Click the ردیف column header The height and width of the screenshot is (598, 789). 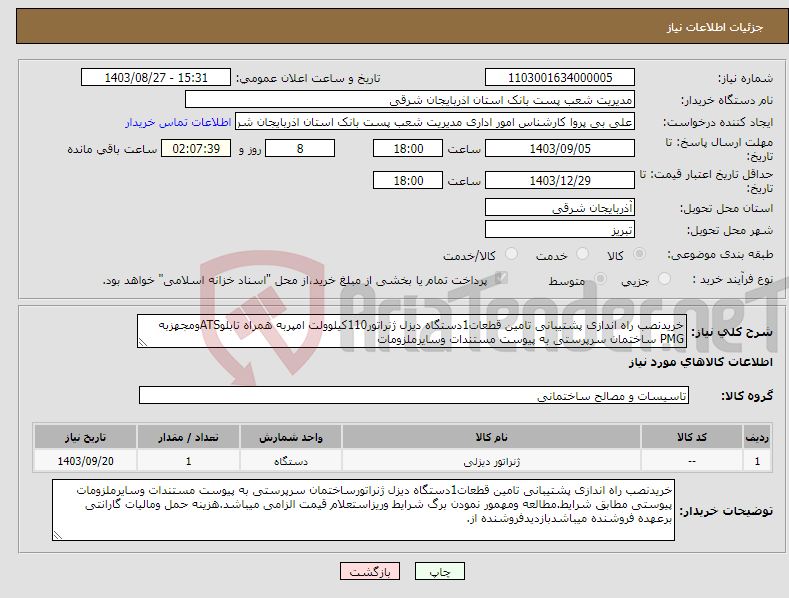click(x=757, y=437)
